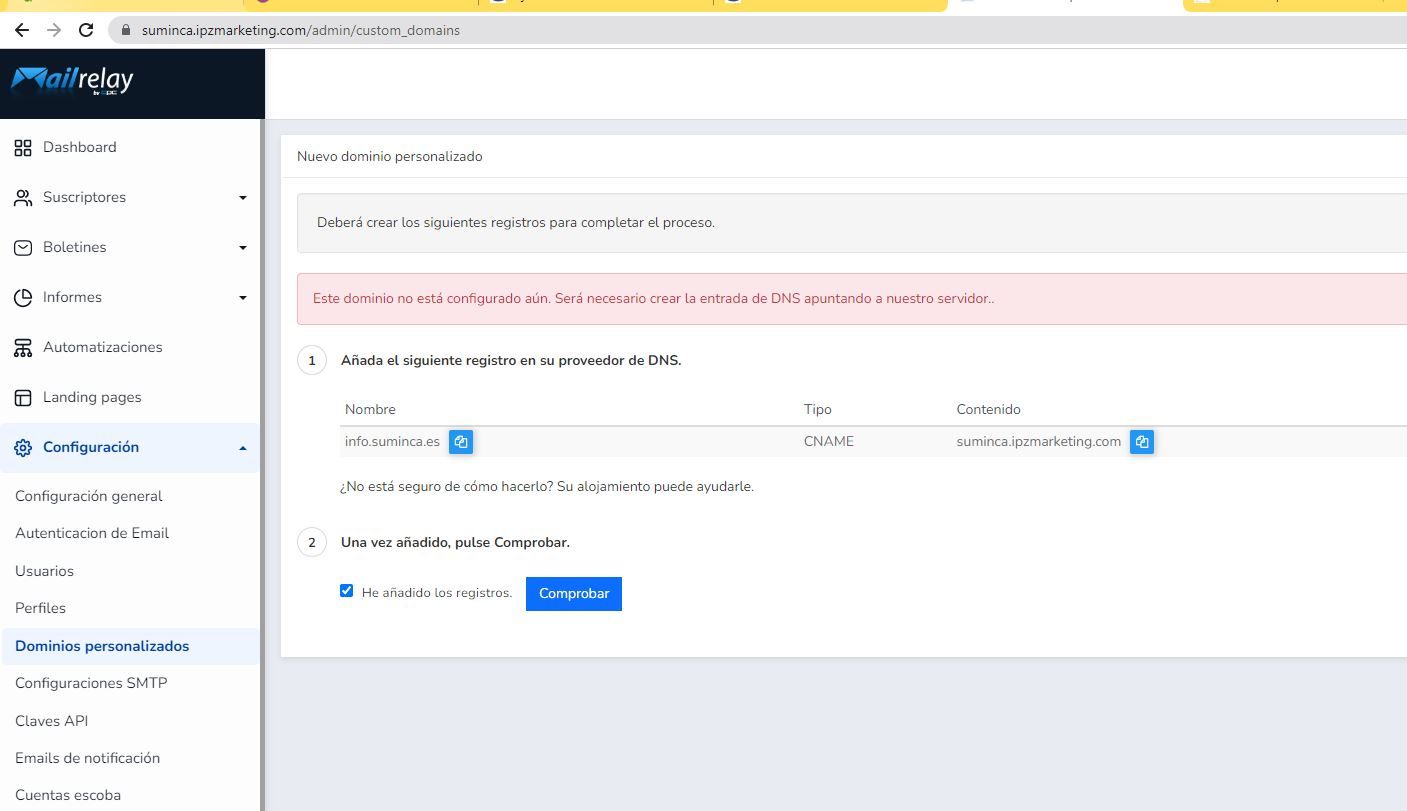Image resolution: width=1407 pixels, height=811 pixels.
Task: Click the Automatizaciones flow icon
Action: [x=23, y=348]
